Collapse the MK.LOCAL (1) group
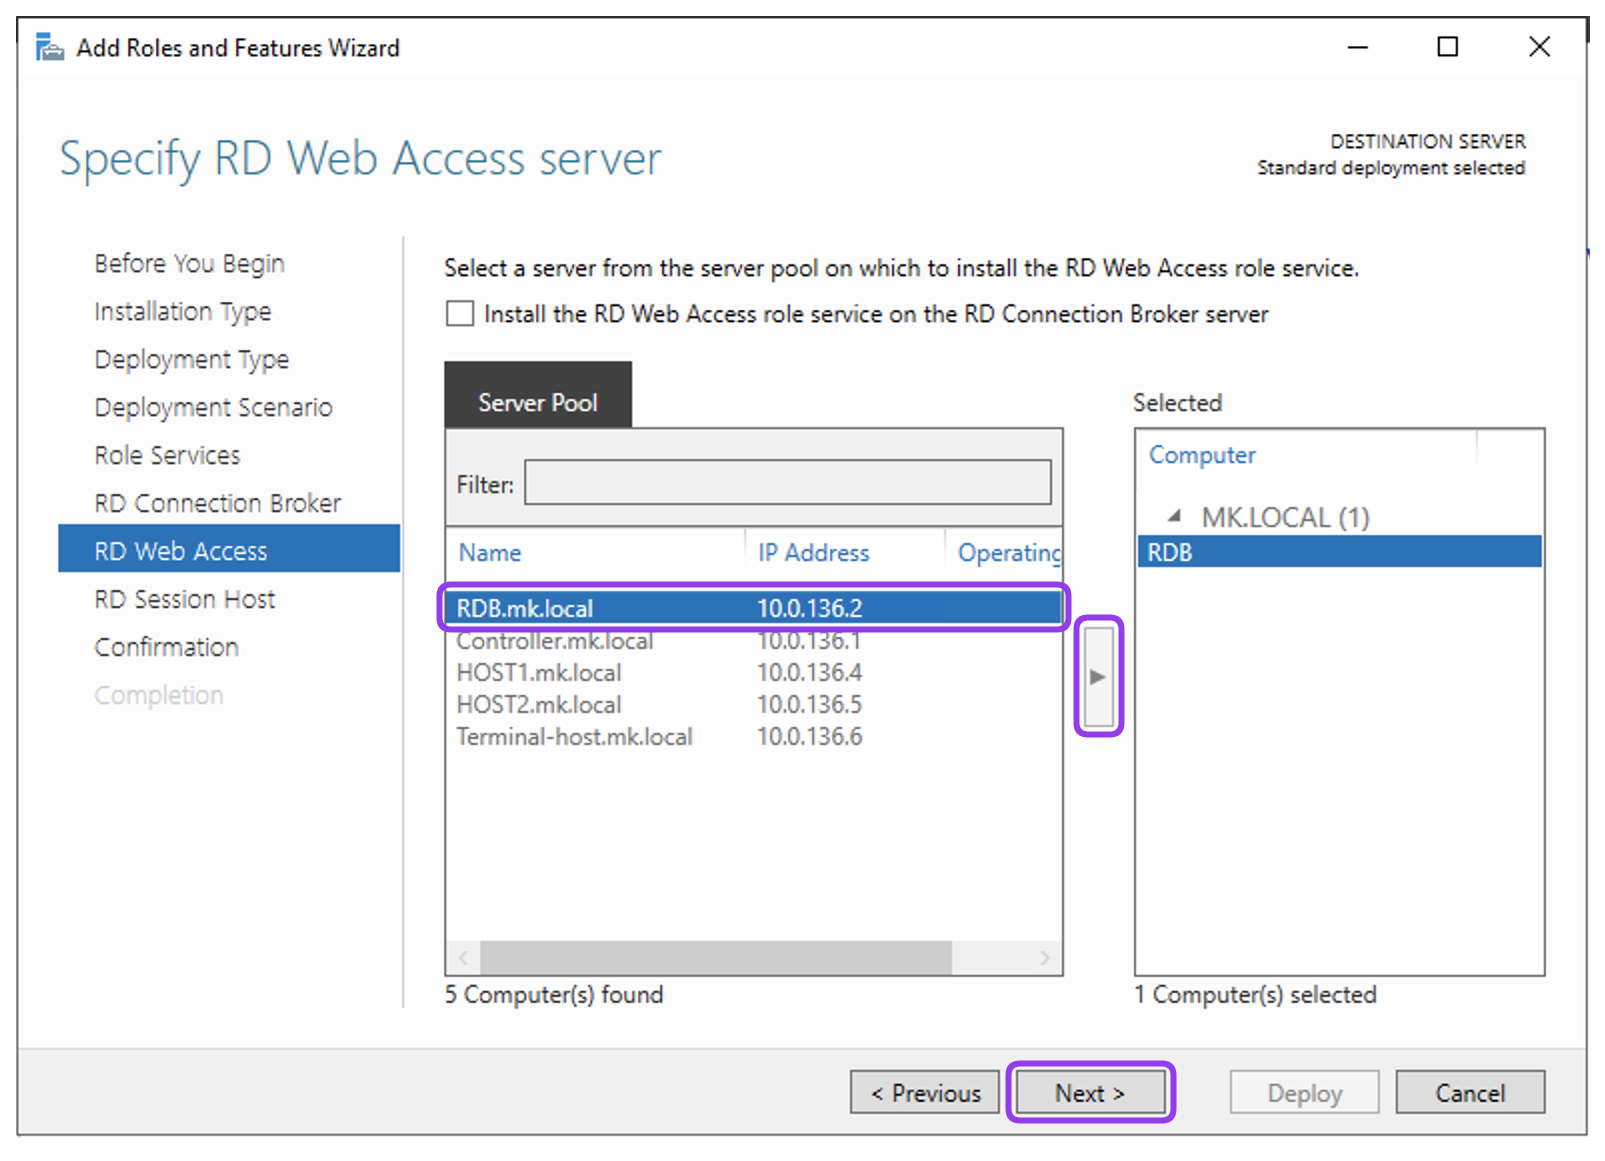The image size is (1605, 1161). [1175, 516]
